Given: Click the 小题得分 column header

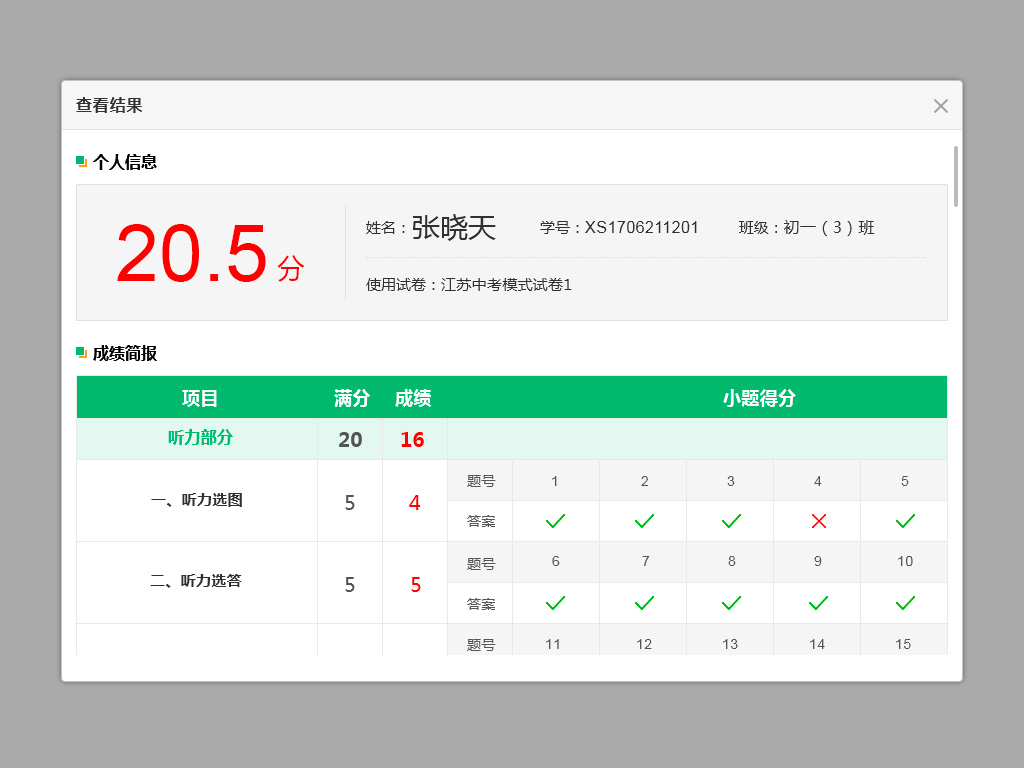Looking at the screenshot, I should (759, 398).
